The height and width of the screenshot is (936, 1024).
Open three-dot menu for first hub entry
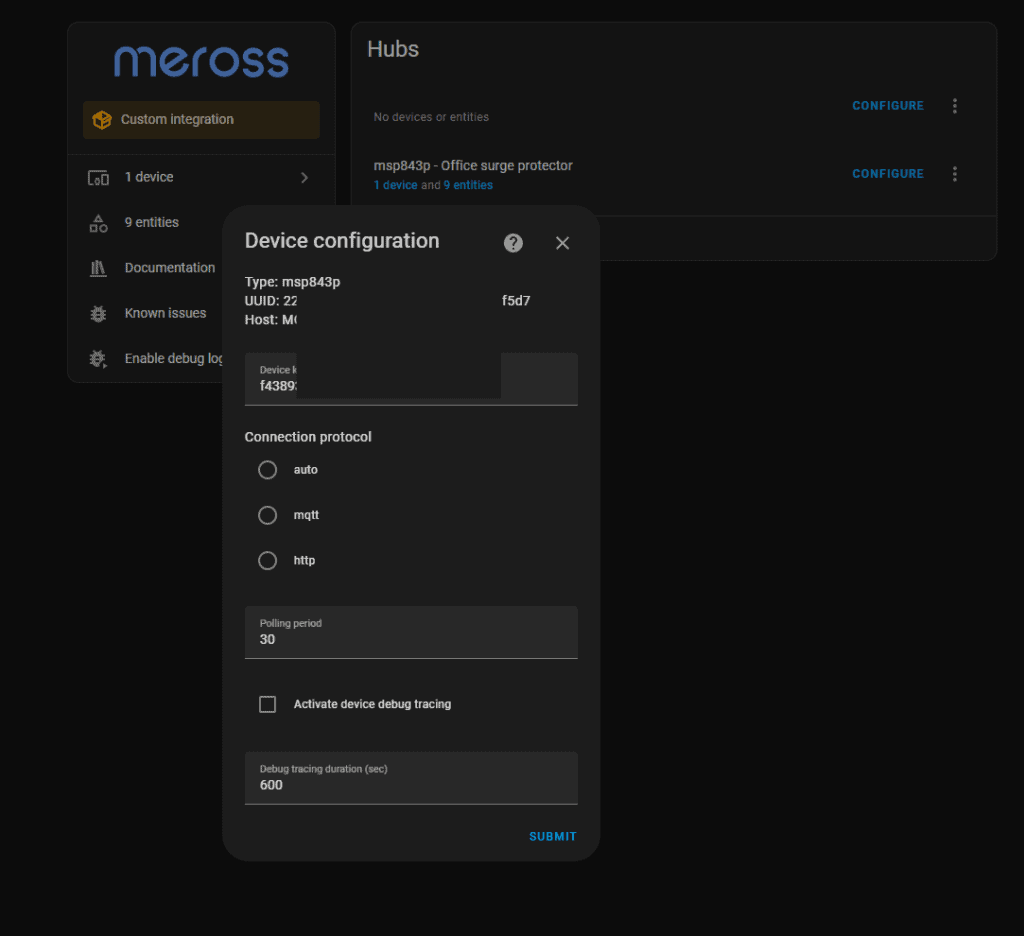pyautogui.click(x=954, y=106)
